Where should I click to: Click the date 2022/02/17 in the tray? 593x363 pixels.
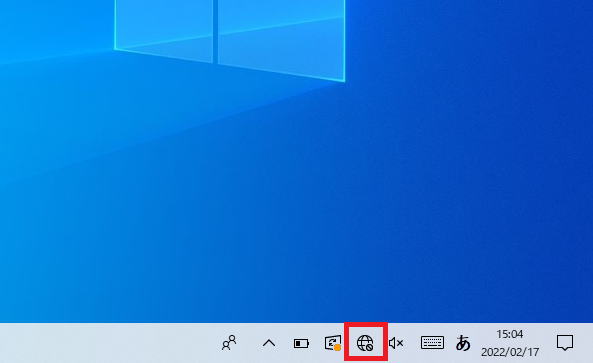tap(510, 352)
